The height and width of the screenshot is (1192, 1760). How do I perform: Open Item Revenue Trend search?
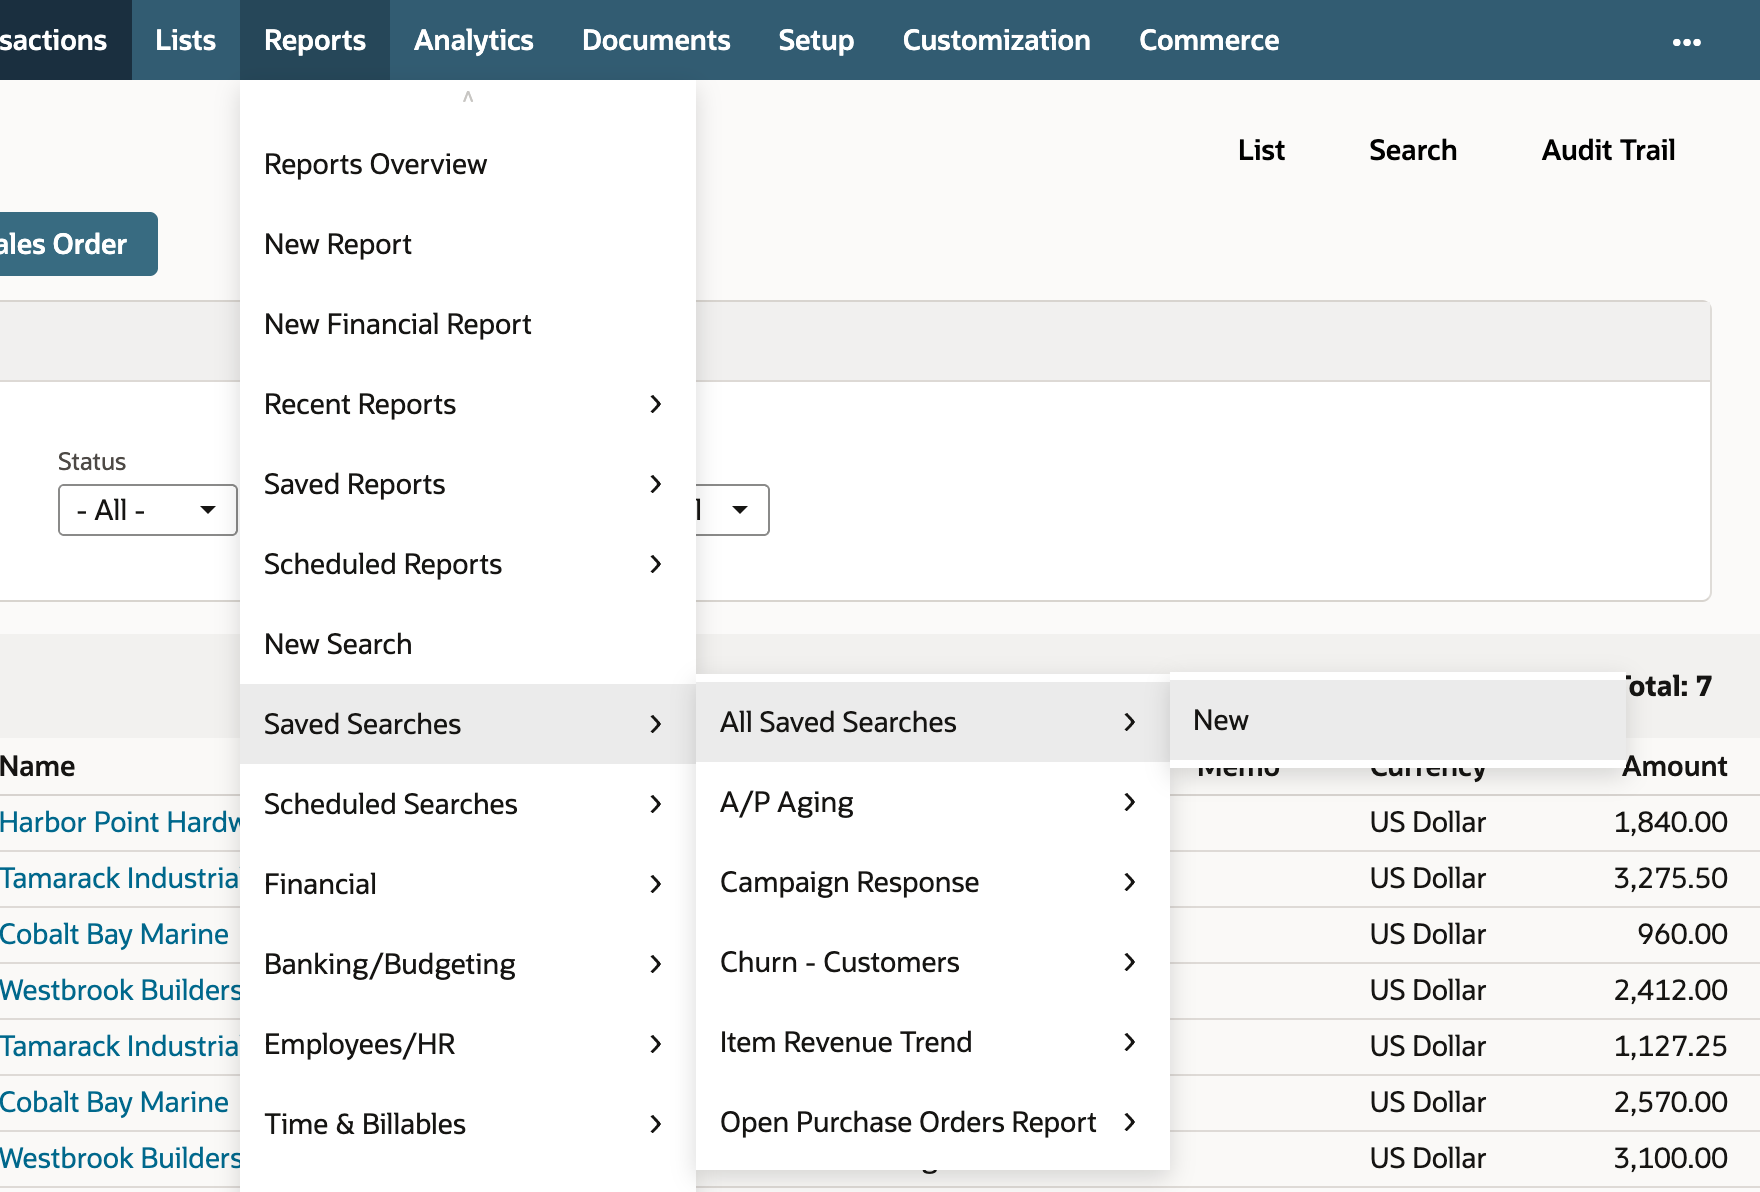(x=932, y=1042)
